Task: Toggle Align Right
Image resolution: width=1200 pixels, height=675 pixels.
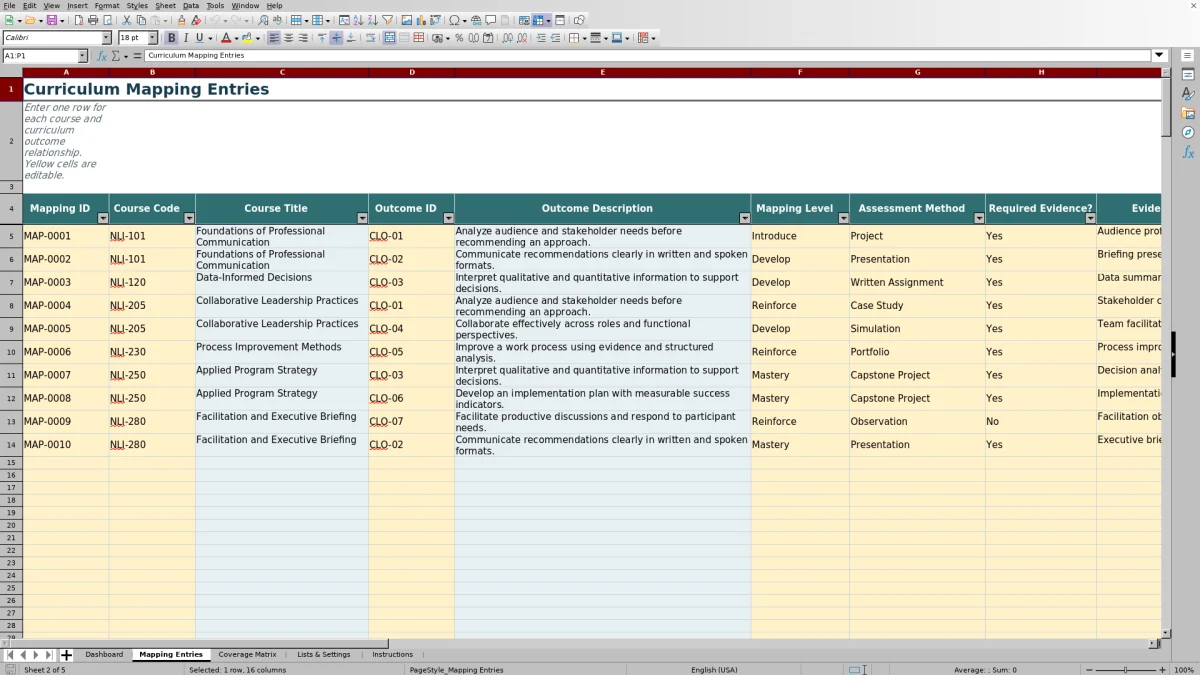Action: click(x=303, y=38)
